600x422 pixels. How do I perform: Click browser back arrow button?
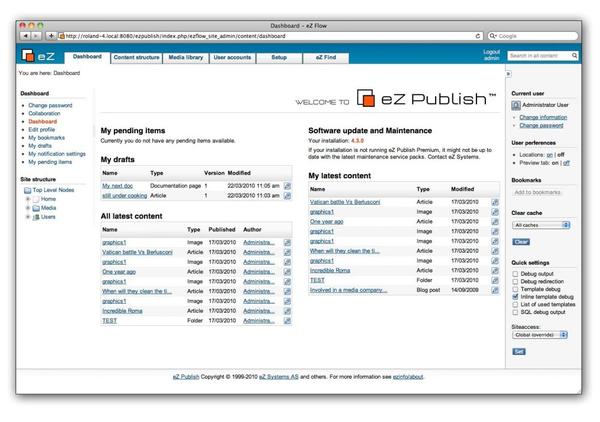(x=25, y=36)
